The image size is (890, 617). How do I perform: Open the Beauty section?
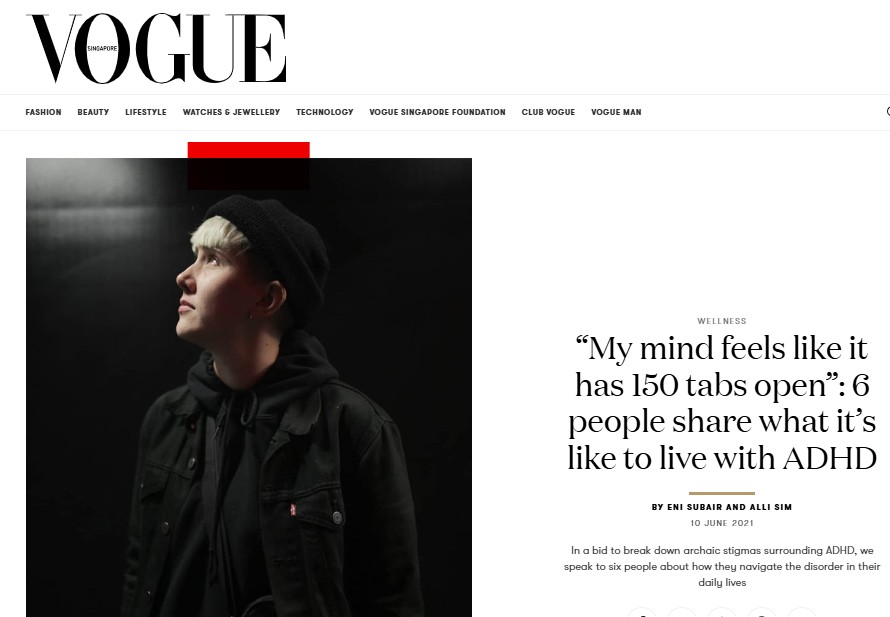(x=93, y=112)
